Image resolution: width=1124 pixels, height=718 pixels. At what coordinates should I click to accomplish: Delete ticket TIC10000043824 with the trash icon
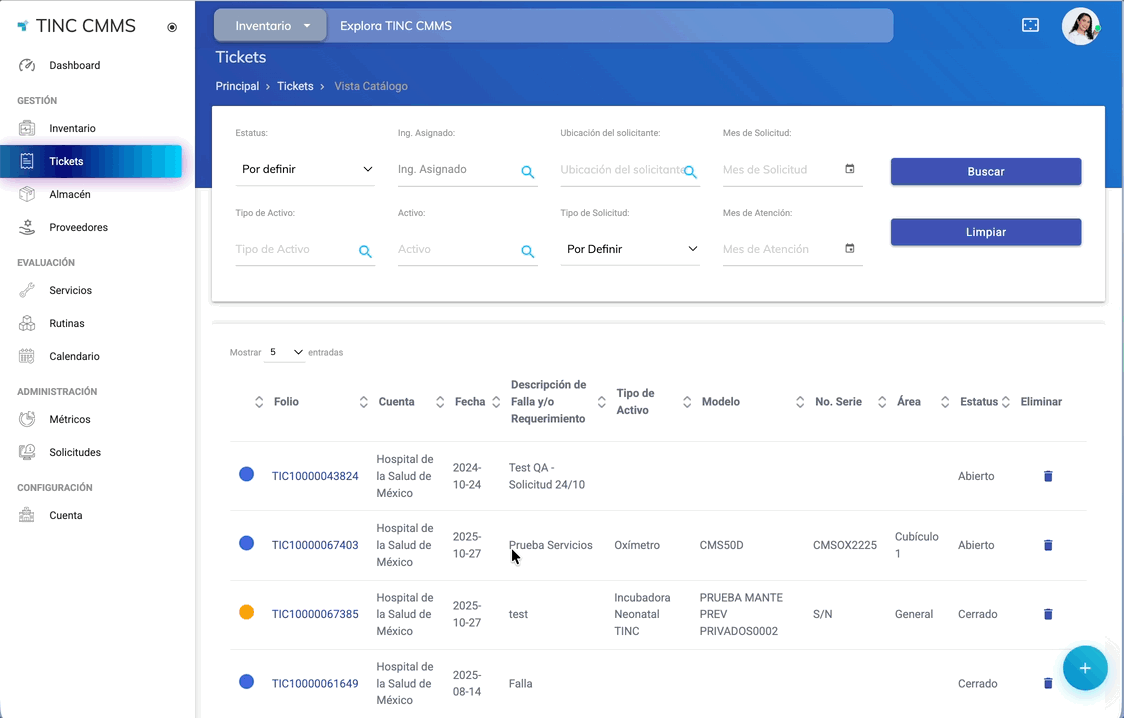pos(1048,476)
